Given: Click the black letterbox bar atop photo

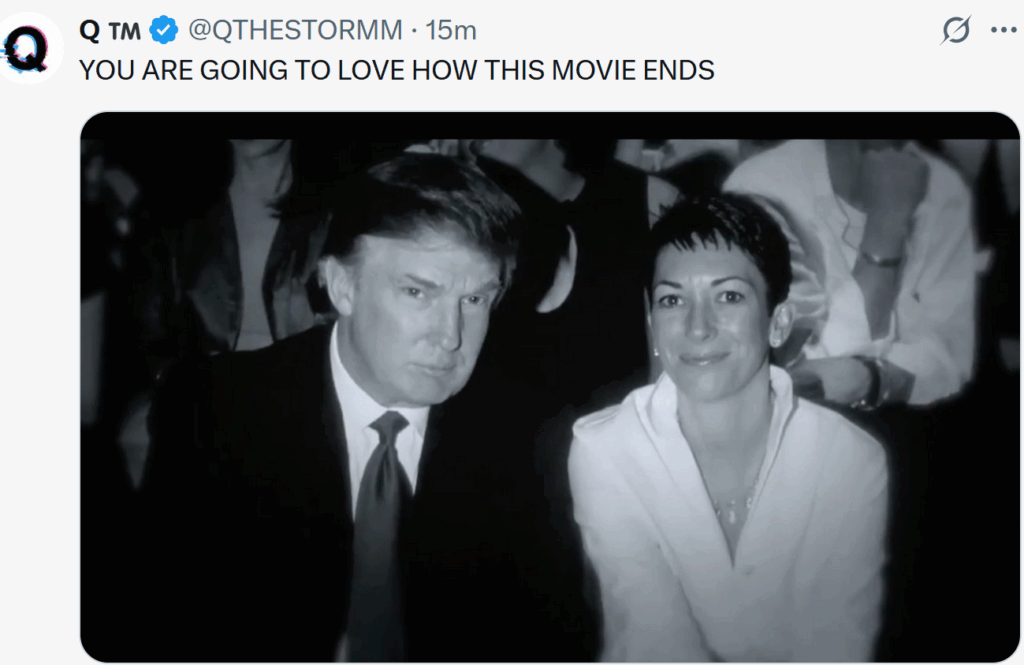Looking at the screenshot, I should click(x=550, y=125).
